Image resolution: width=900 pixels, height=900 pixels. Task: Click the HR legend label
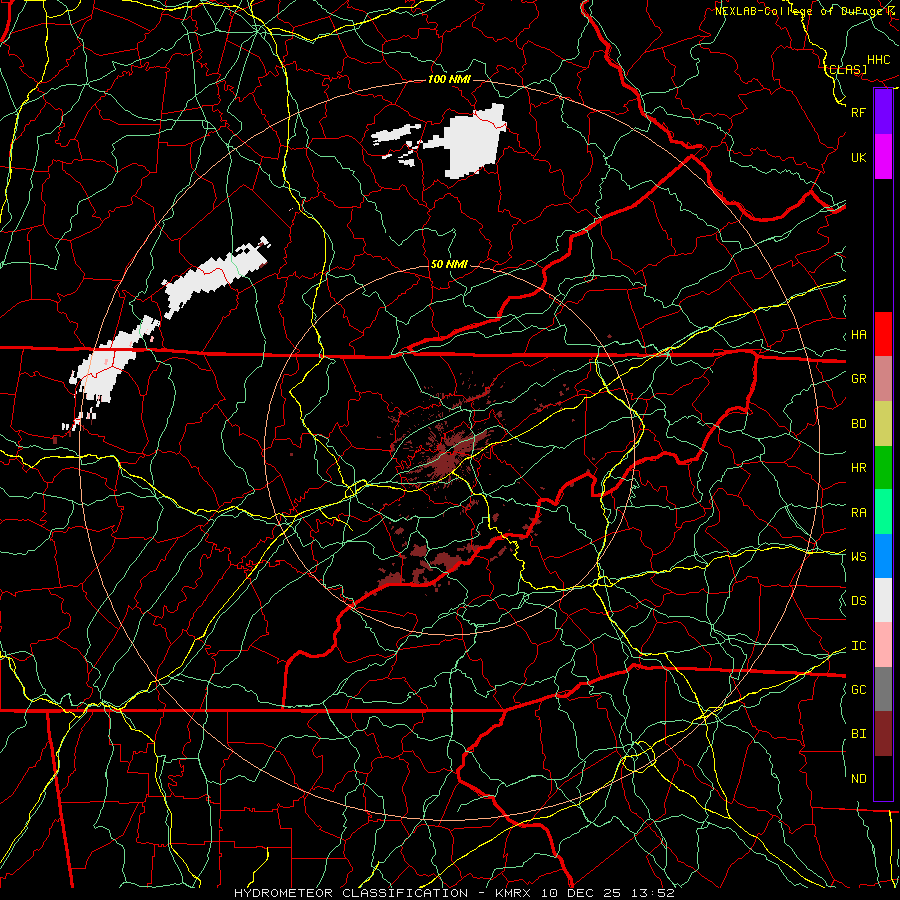[x=859, y=468]
